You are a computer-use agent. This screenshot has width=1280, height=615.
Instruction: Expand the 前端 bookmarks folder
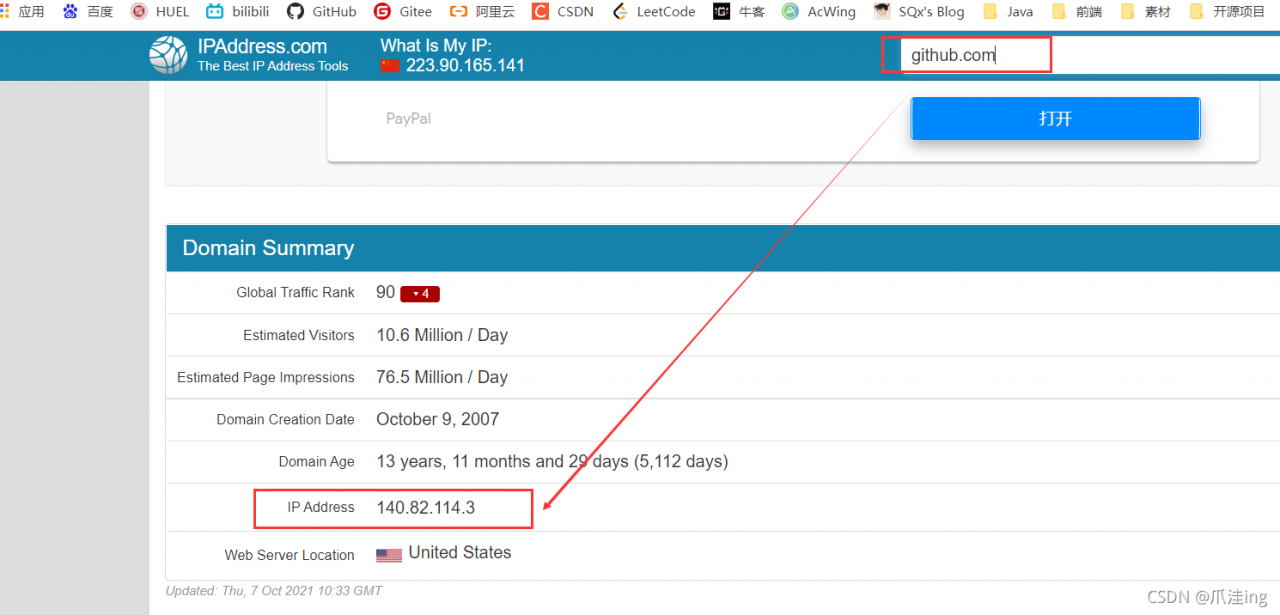[x=1076, y=12]
